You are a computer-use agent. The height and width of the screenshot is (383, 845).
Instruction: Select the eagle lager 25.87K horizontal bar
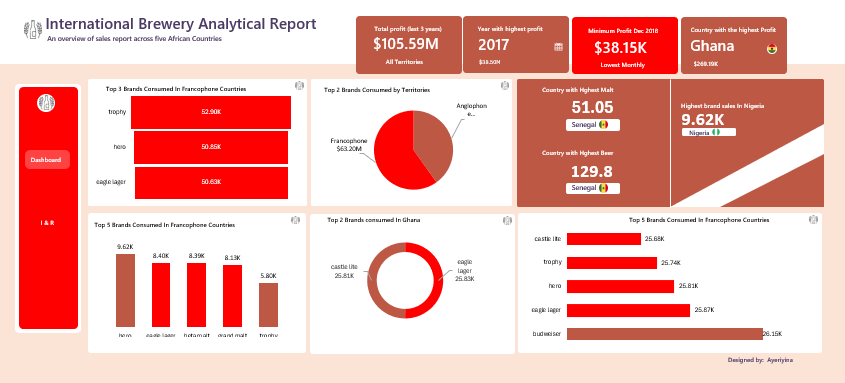point(628,310)
